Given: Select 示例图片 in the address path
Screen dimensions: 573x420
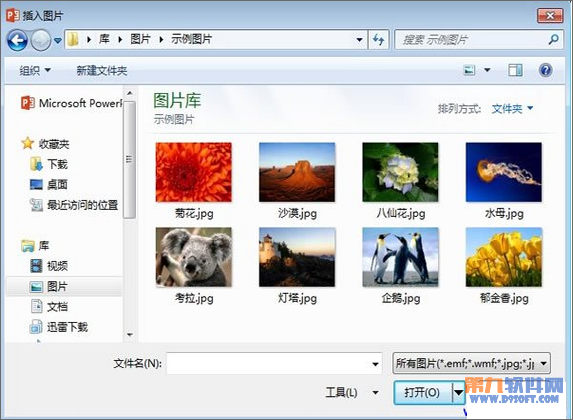Looking at the screenshot, I should pos(191,39).
